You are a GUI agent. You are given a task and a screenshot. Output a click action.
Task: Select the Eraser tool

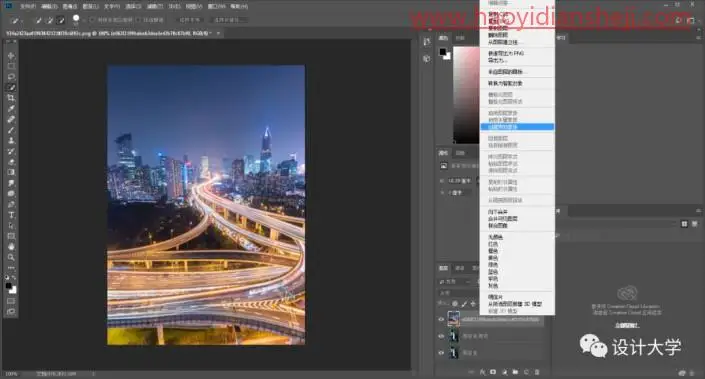click(x=11, y=162)
